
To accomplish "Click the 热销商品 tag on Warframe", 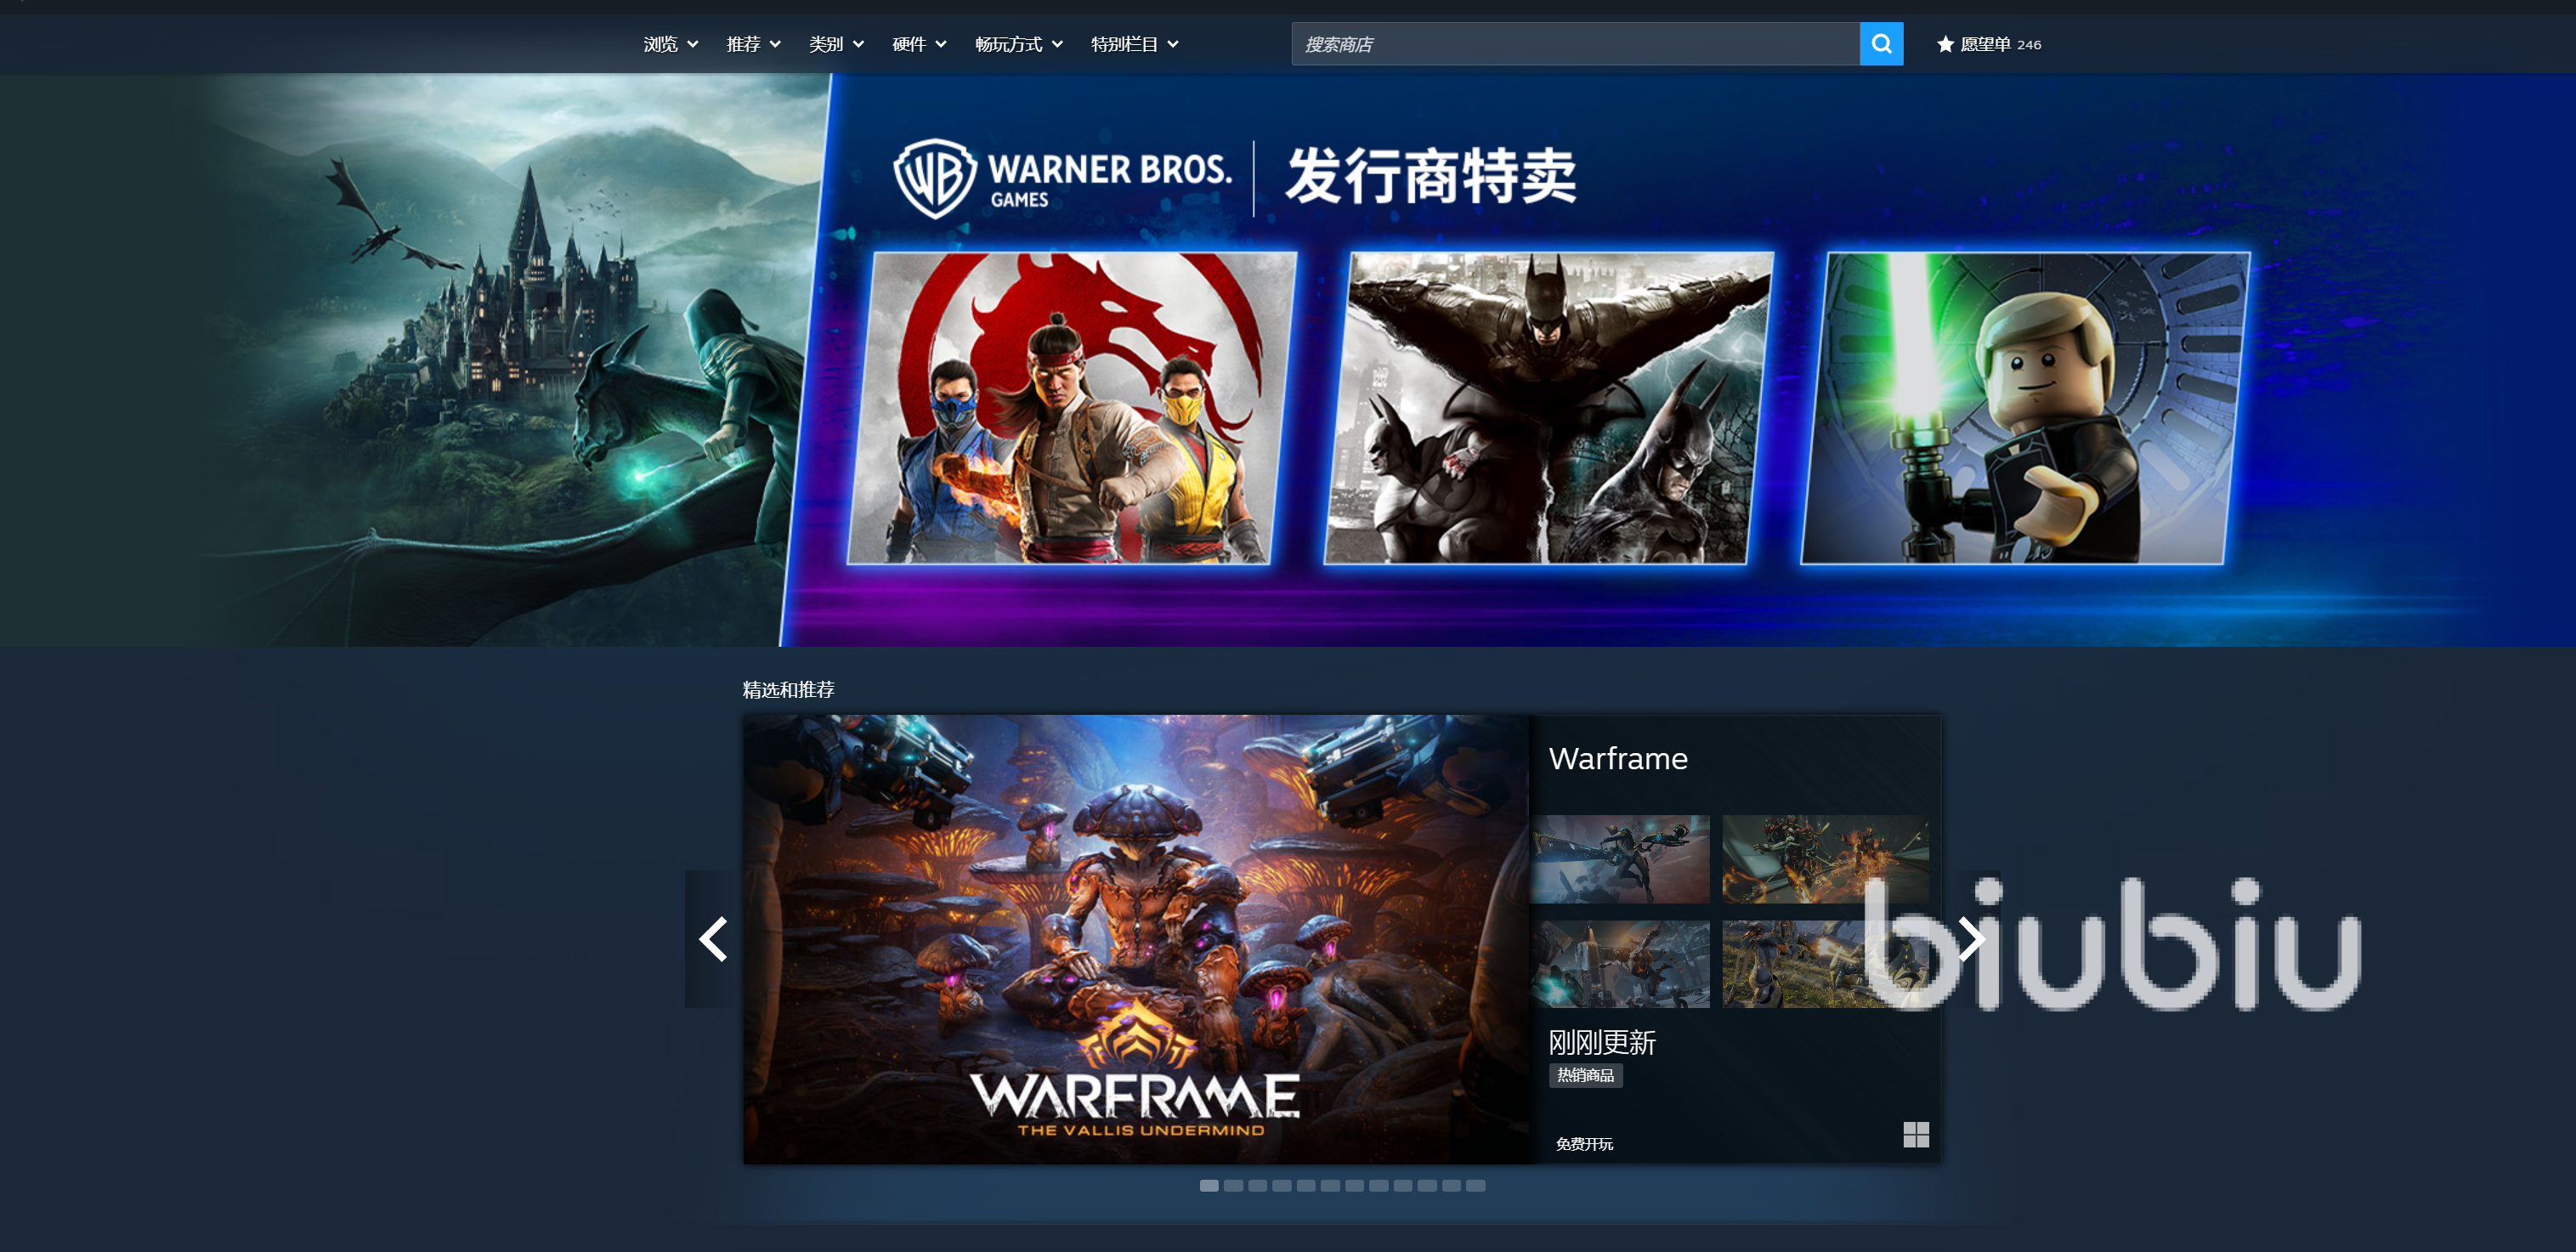I will coord(1585,1075).
